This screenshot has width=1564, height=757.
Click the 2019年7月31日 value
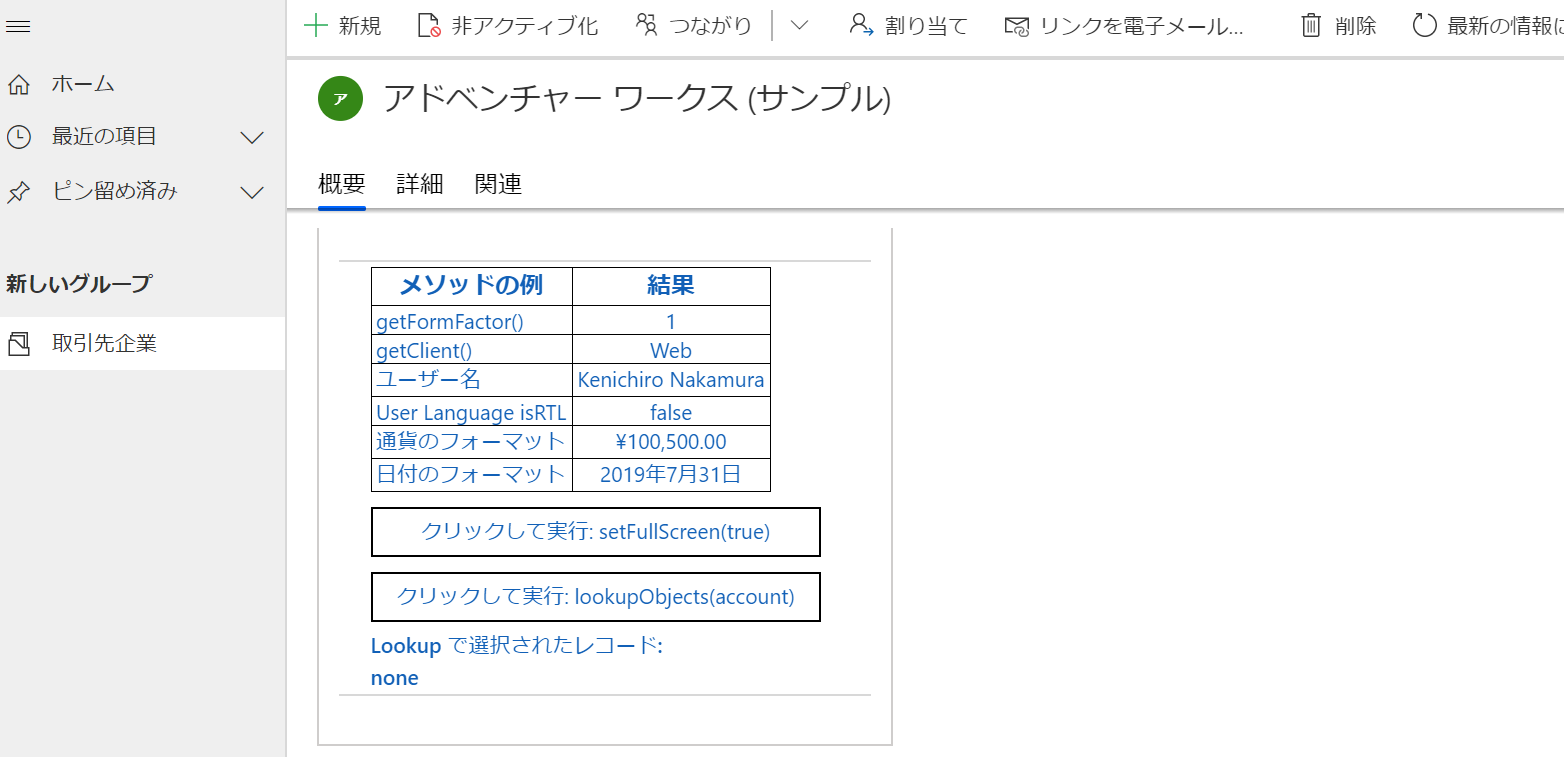[671, 475]
